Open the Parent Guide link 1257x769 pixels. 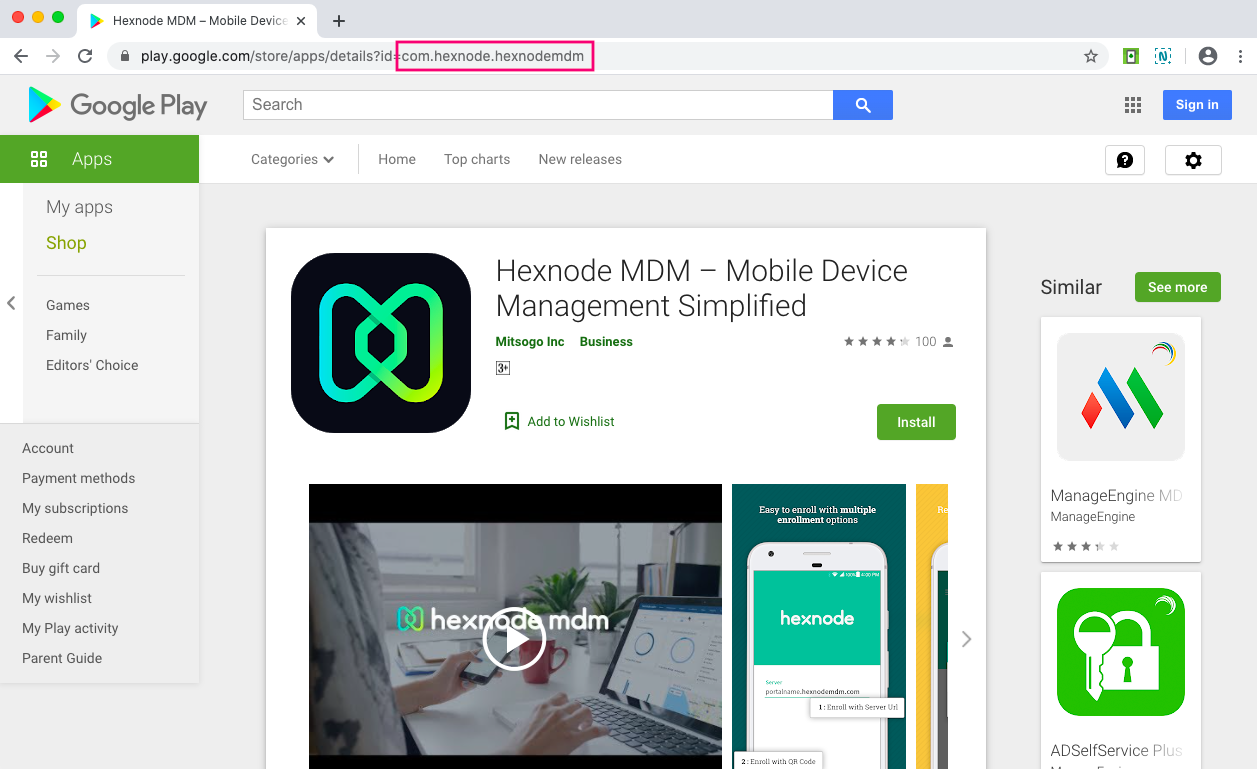click(62, 658)
